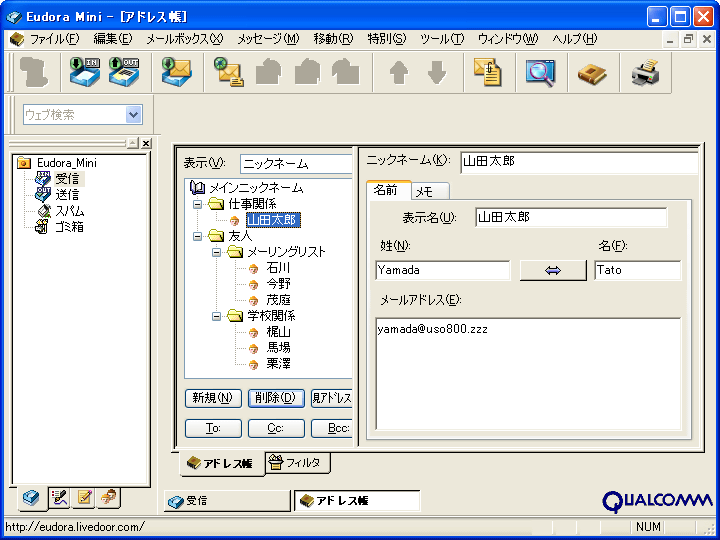Select the スパム mailbox in tree
Image resolution: width=720 pixels, height=540 pixels.
pos(69,211)
